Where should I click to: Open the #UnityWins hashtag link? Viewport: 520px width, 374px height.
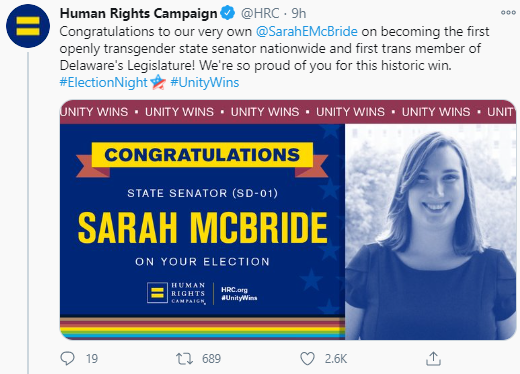205,82
